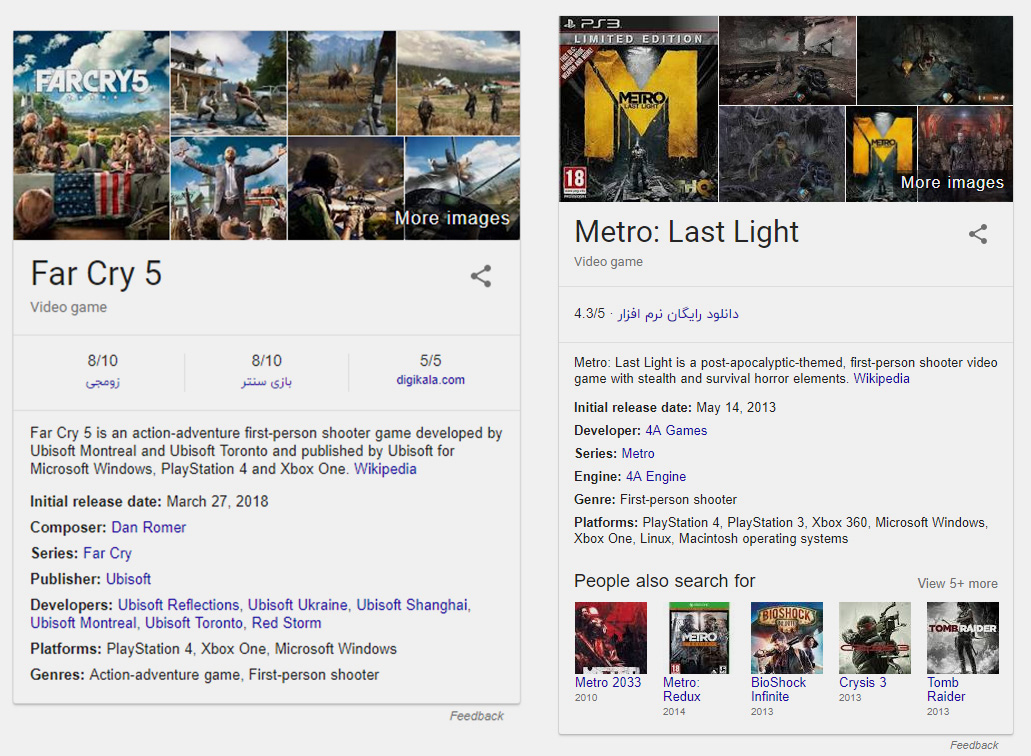Open Far Cry 5 Wikipedia link
Screen dimensions: 1031x756
coord(385,469)
